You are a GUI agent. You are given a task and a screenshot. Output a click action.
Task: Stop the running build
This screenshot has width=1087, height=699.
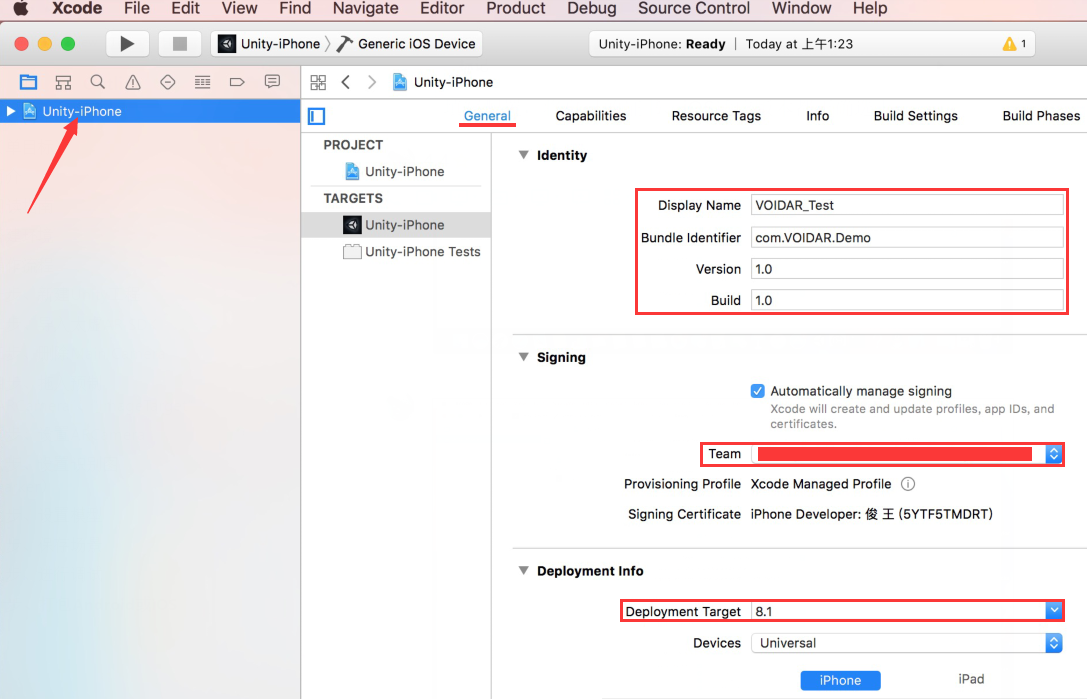coord(180,44)
